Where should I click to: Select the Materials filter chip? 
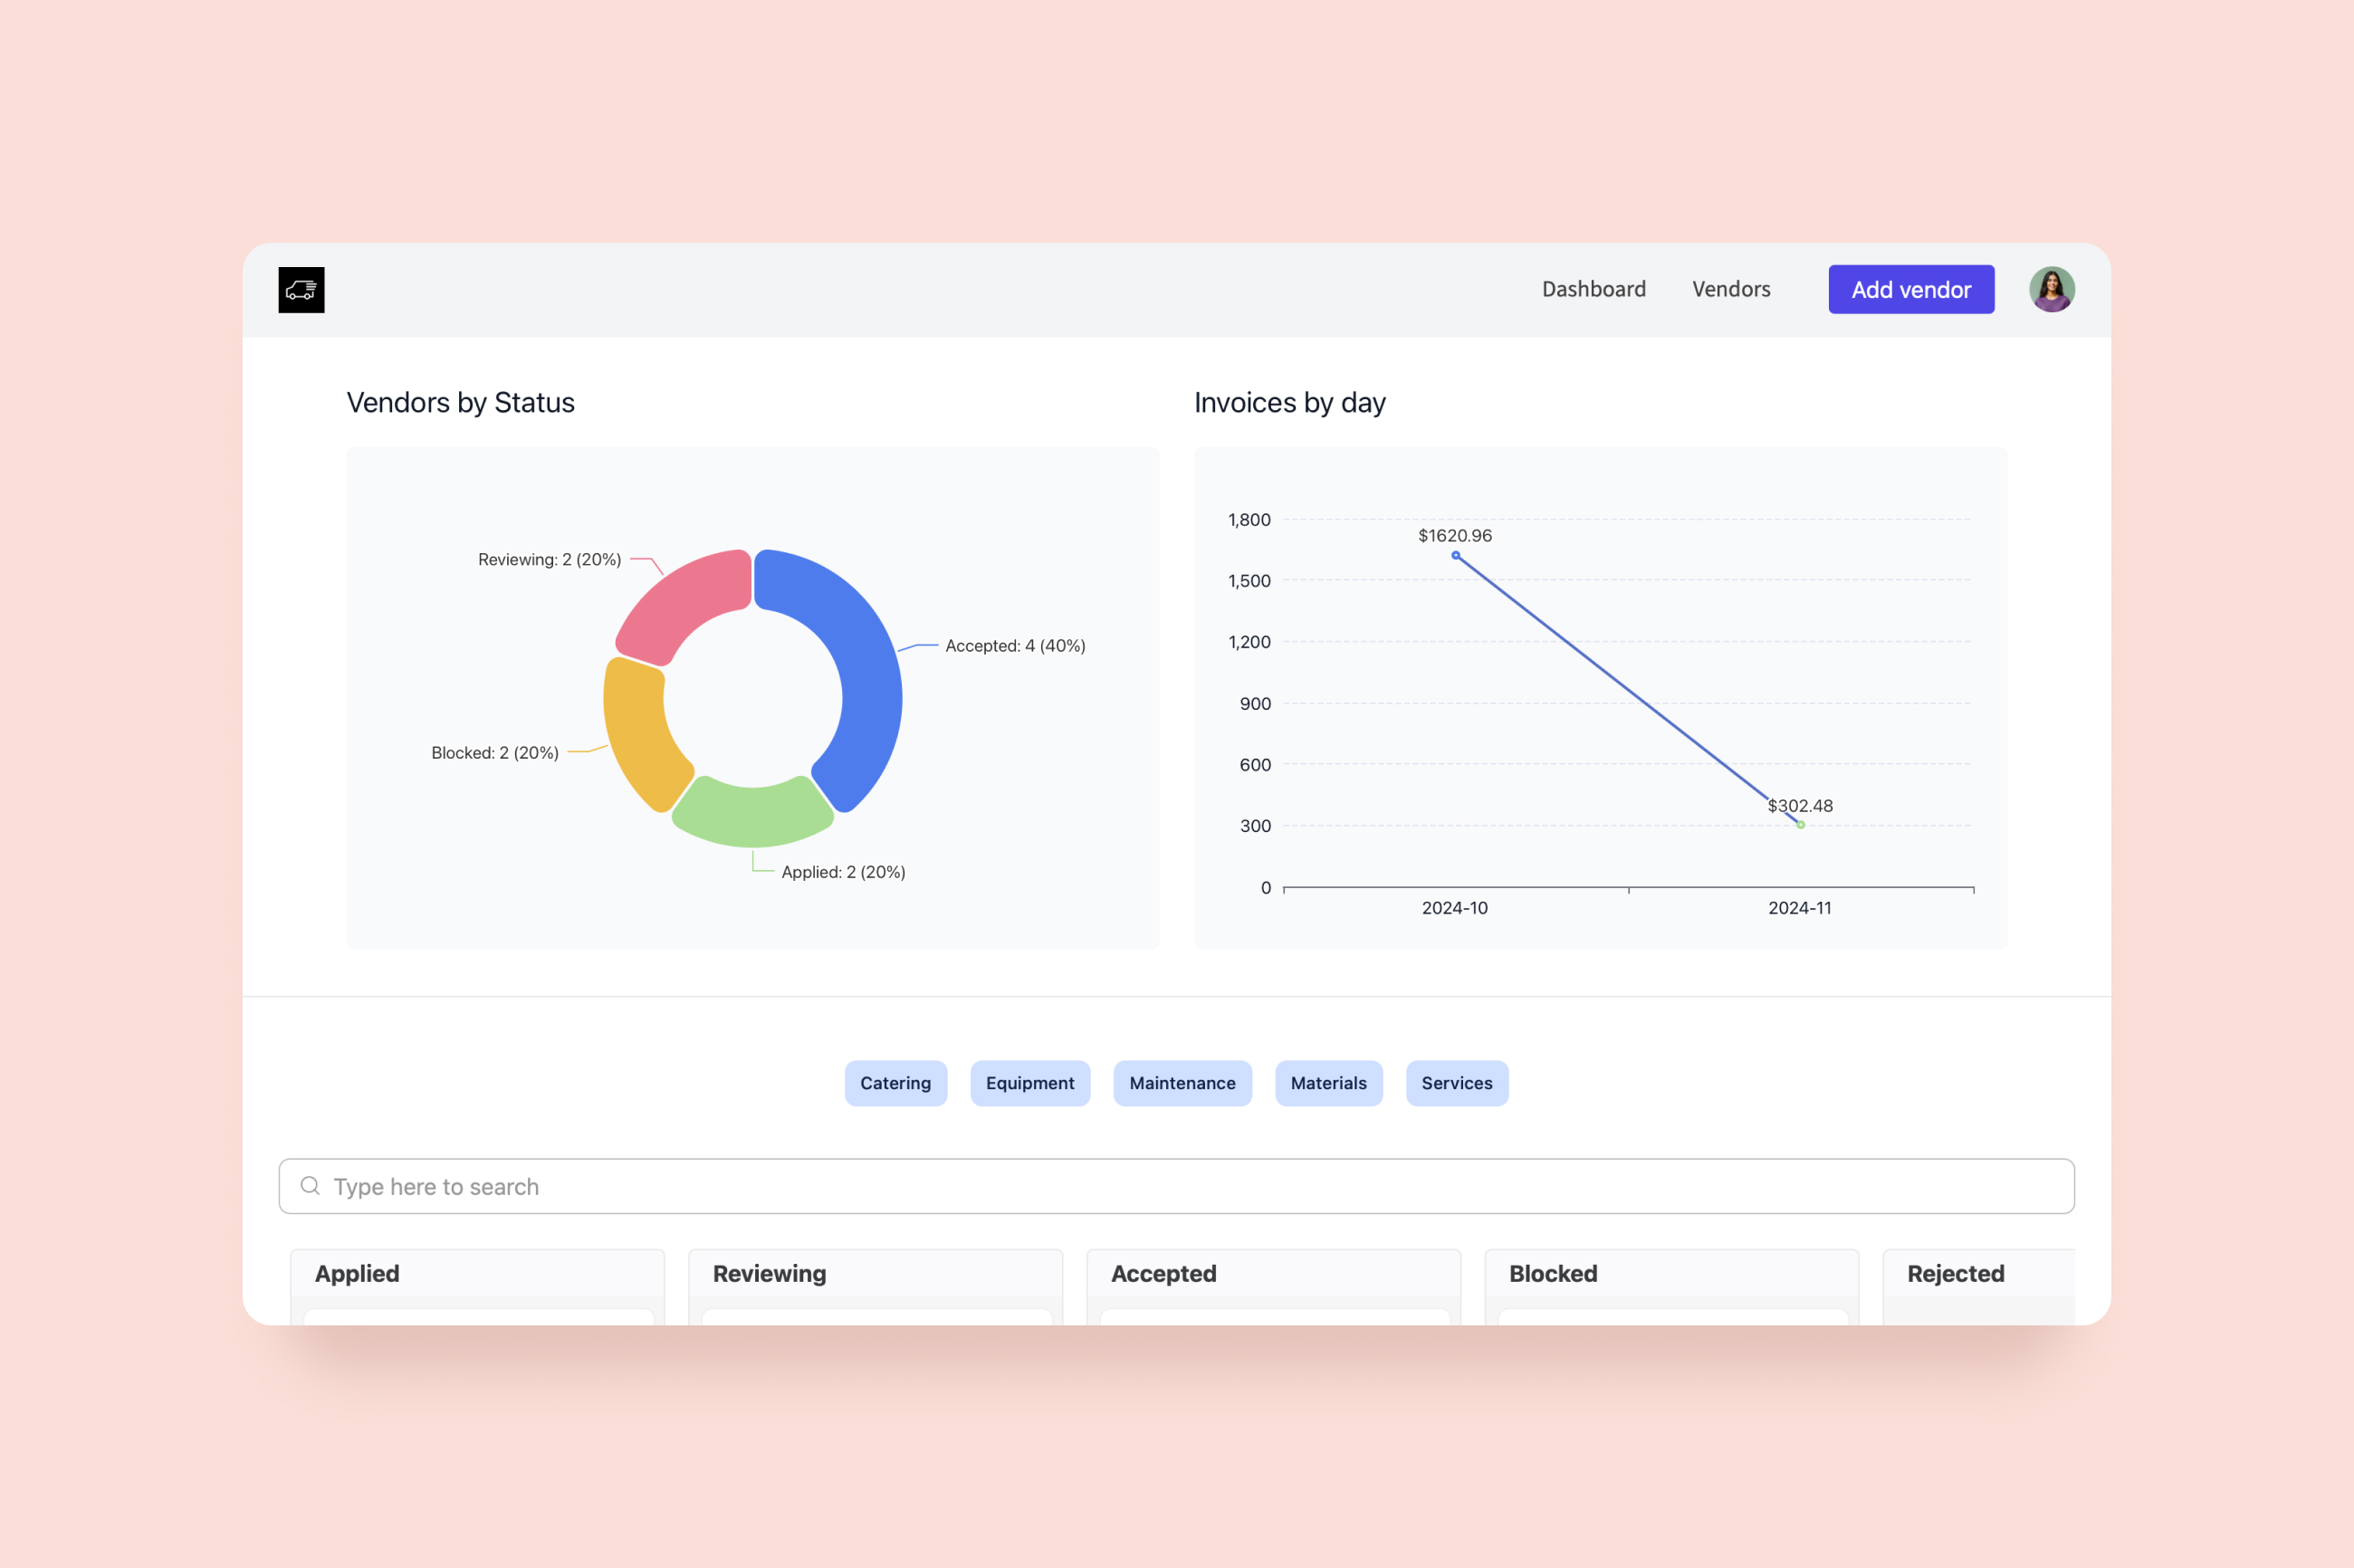[x=1328, y=1083]
